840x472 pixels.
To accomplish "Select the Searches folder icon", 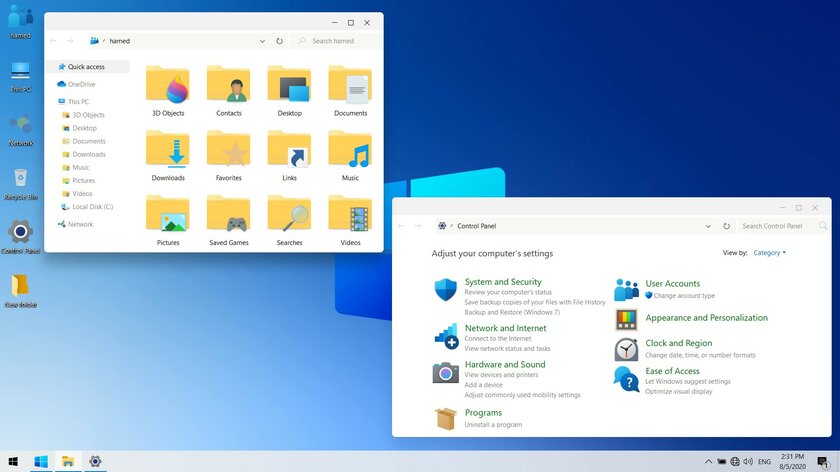I will point(290,216).
